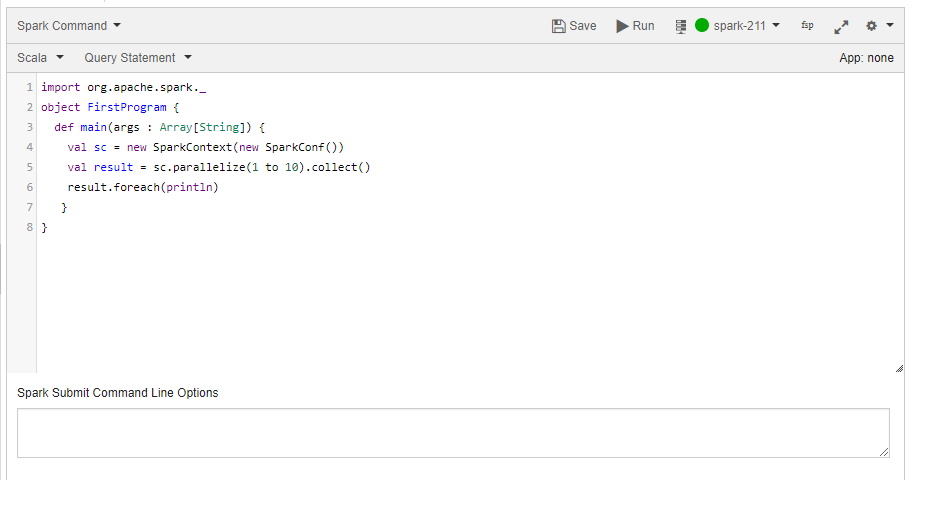Click the code editor resize handle
The height and width of the screenshot is (510, 936).
click(899, 368)
